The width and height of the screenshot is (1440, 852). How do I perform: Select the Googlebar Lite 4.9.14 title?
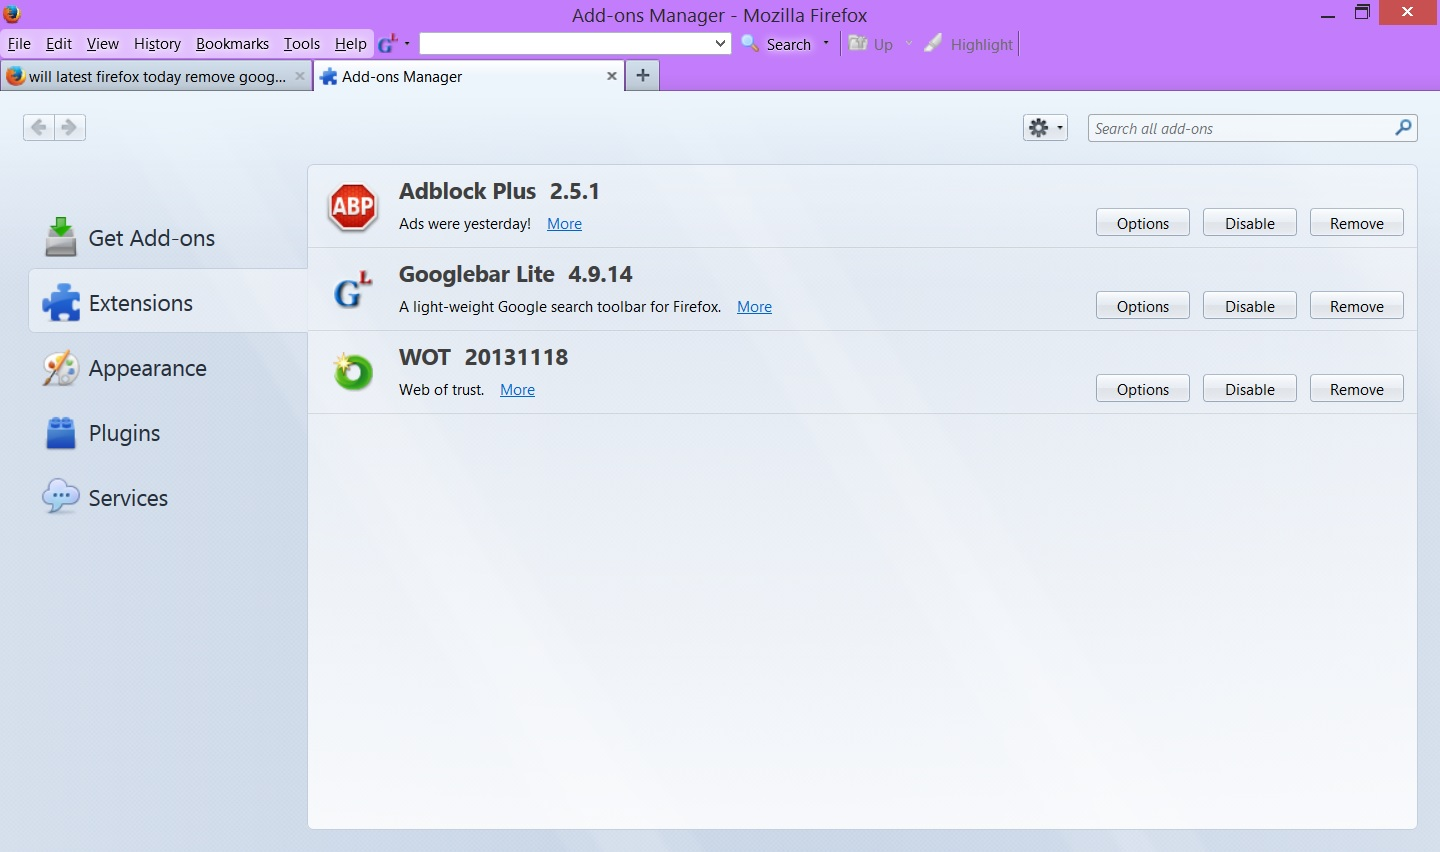(x=516, y=274)
